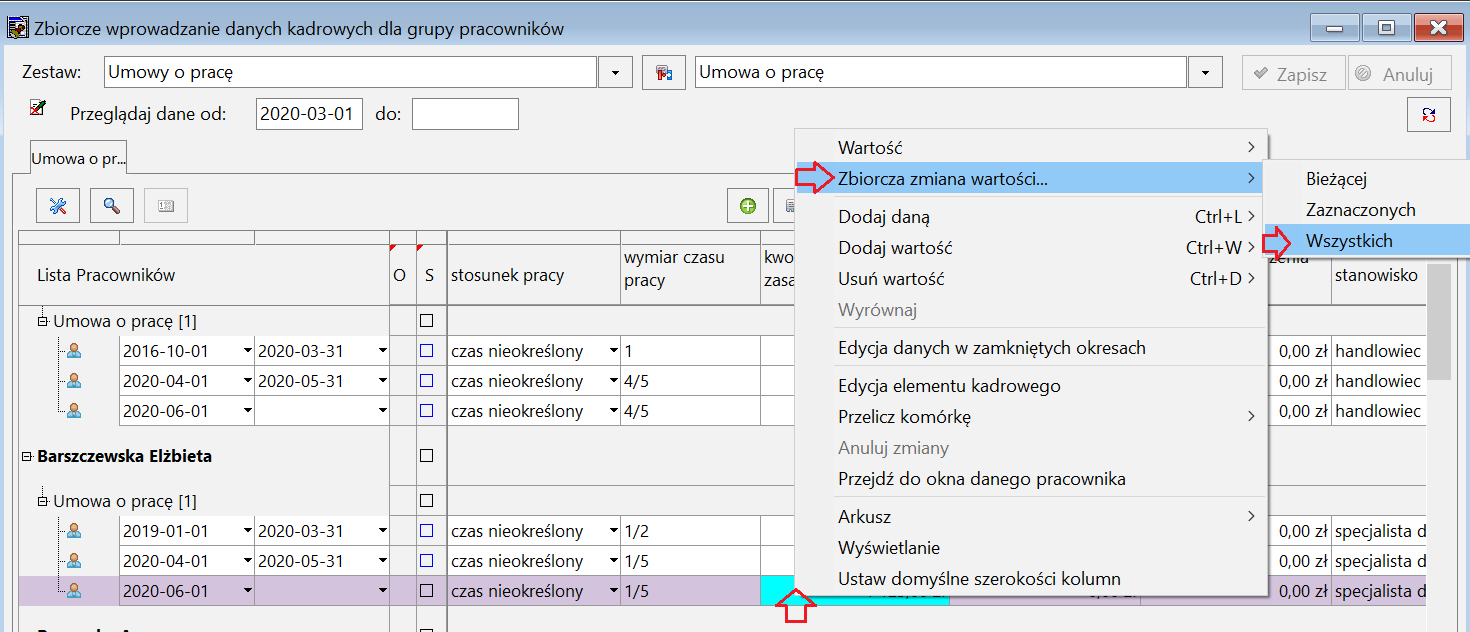Select Usuń wartość in the context menu
This screenshot has height=632, width=1470.
click(x=1030, y=279)
